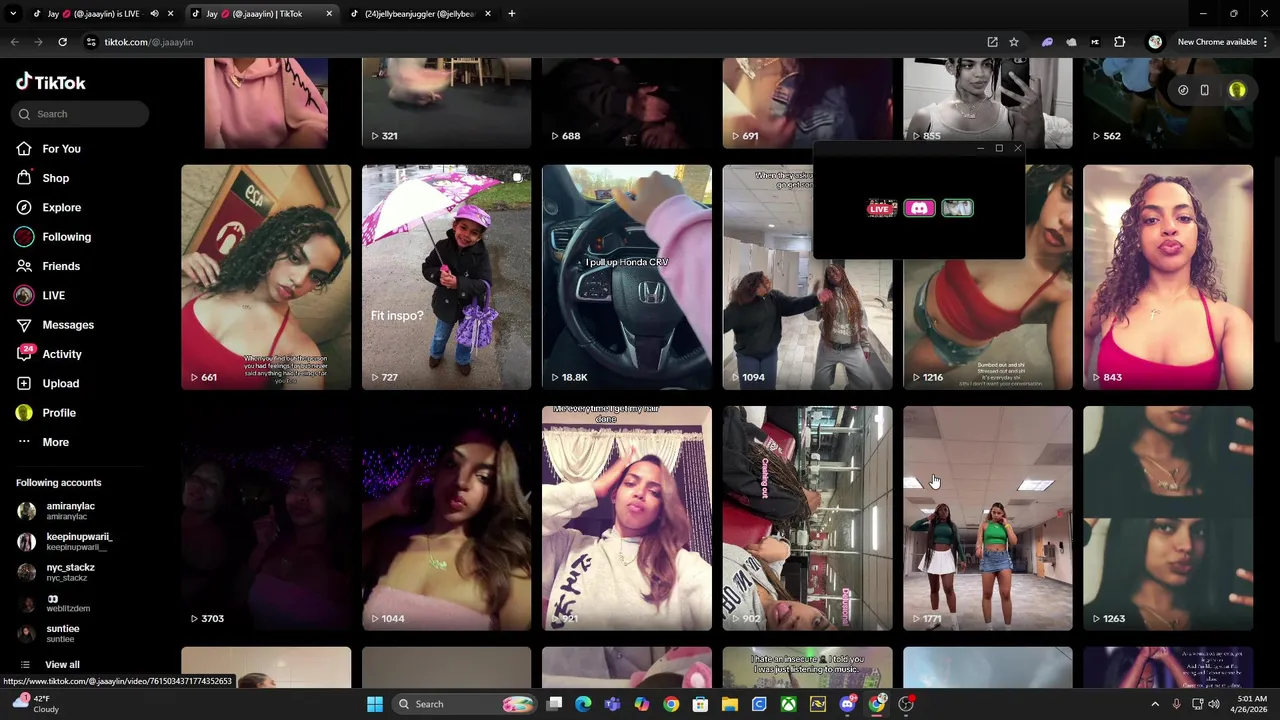Open the video with 18.8K views
1280x720 pixels.
626,277
